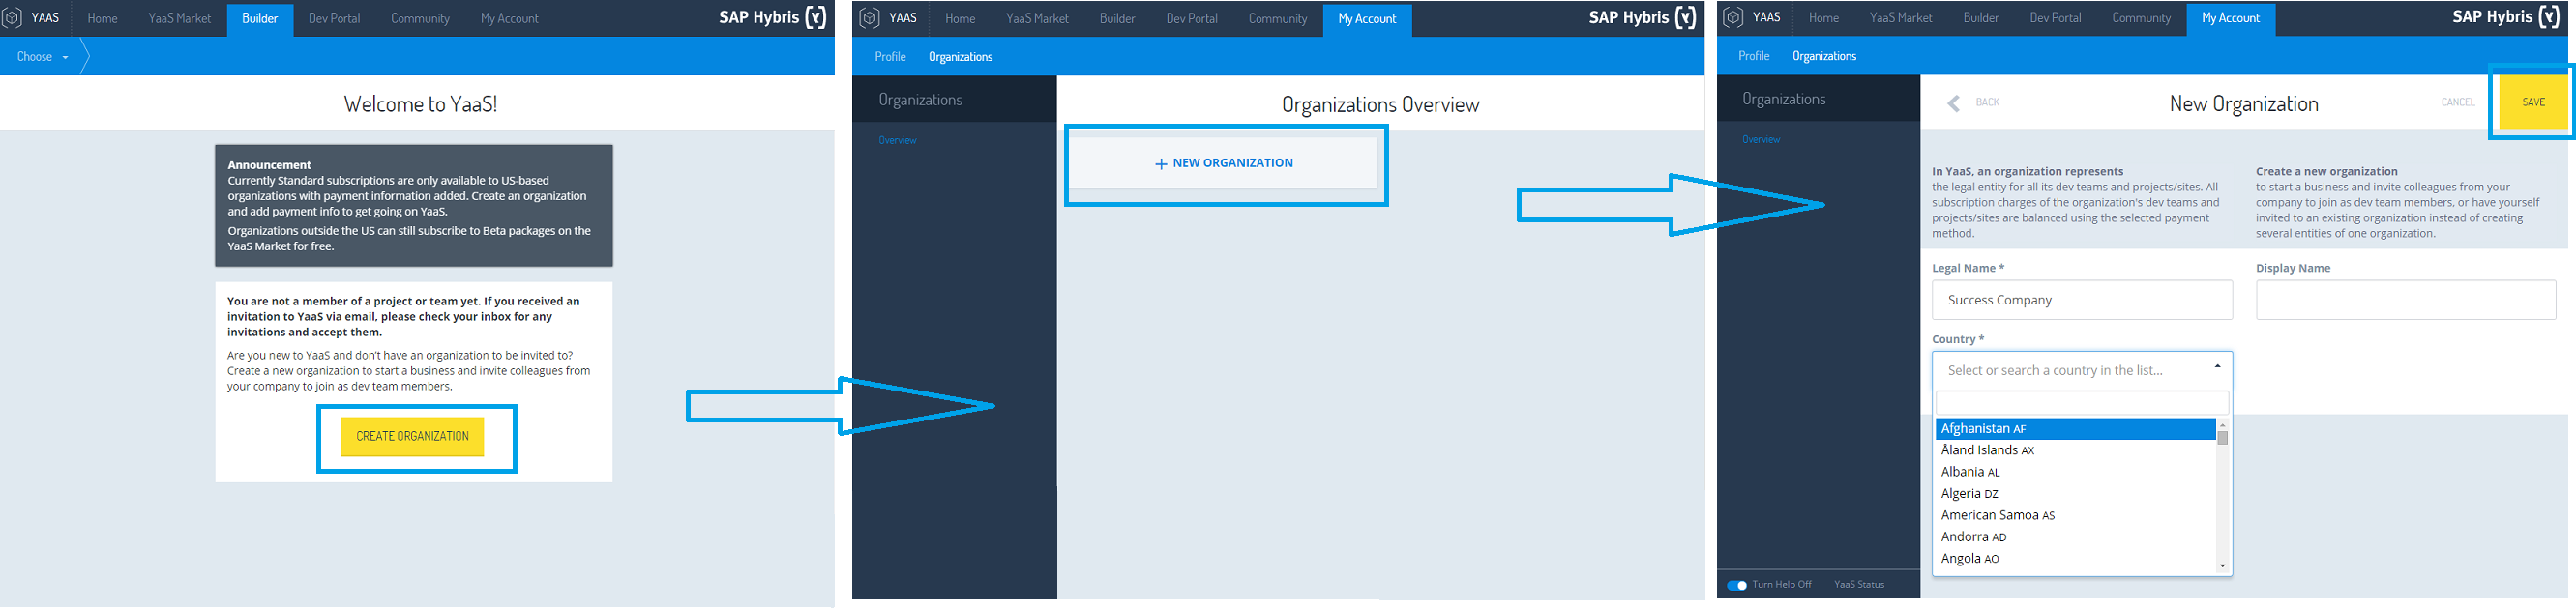
Task: Click the country list scroll down arrow
Action: 2222,566
